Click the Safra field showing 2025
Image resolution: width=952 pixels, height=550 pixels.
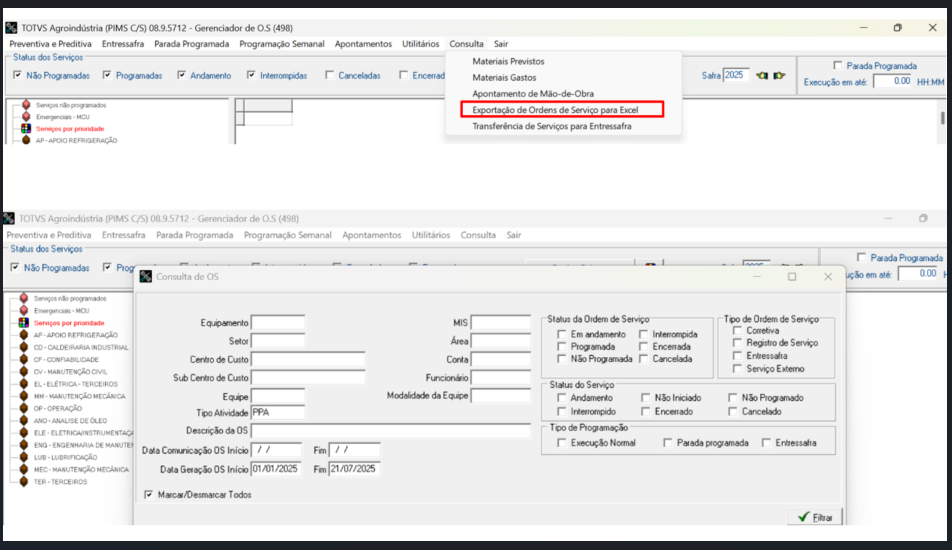(736, 75)
